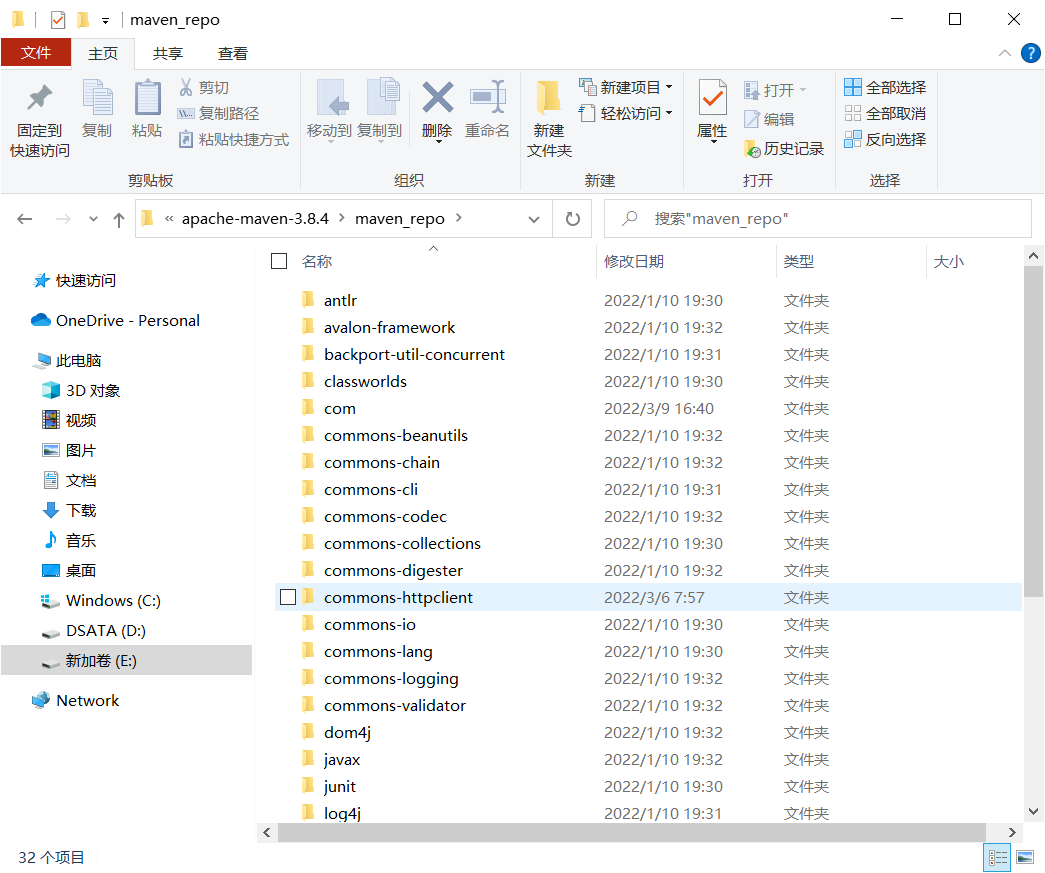
Task: Navigate back with the left arrow
Action: point(24,218)
